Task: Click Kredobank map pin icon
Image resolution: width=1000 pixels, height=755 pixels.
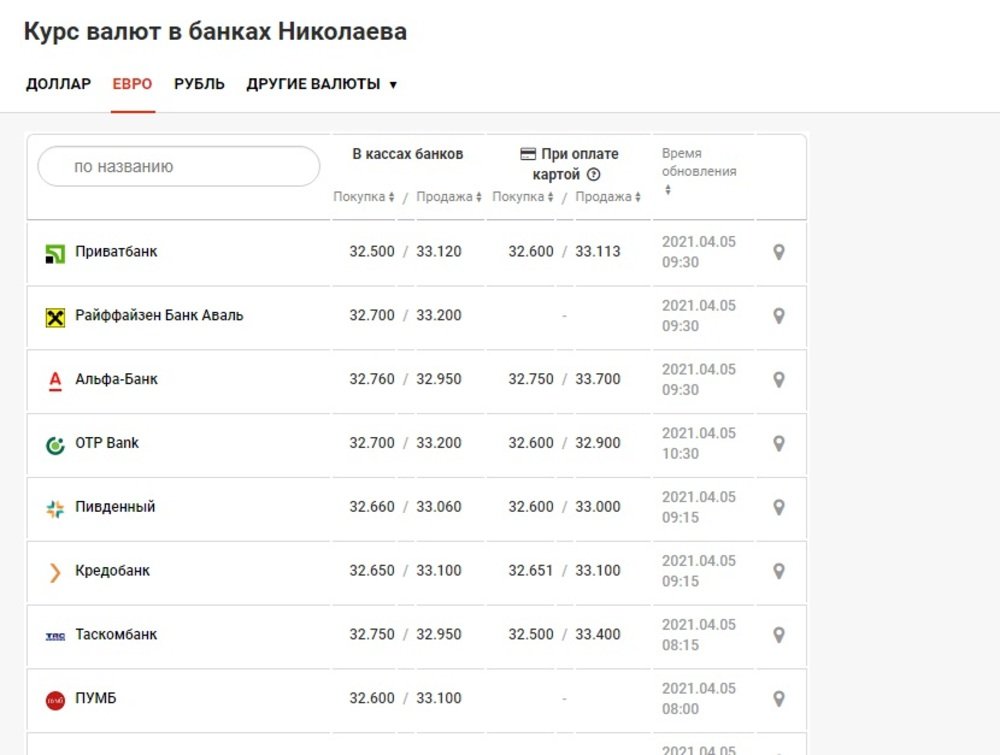Action: point(779,571)
